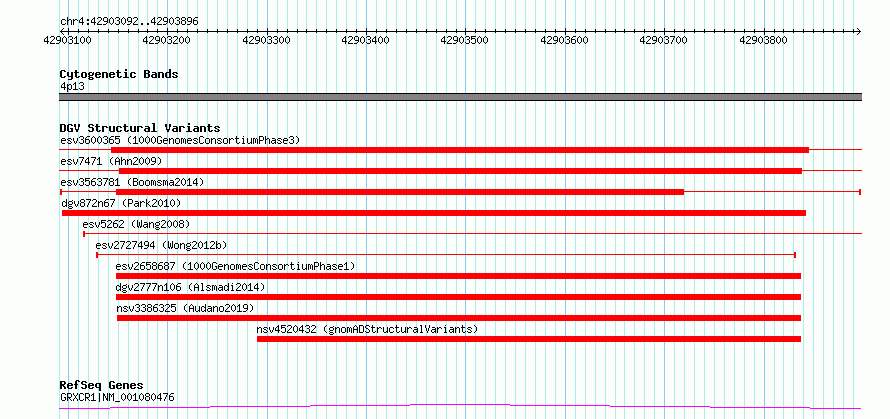Viewport: 890px width, 419px height.
Task: Click ruler position 42903300
Action: 267,40
